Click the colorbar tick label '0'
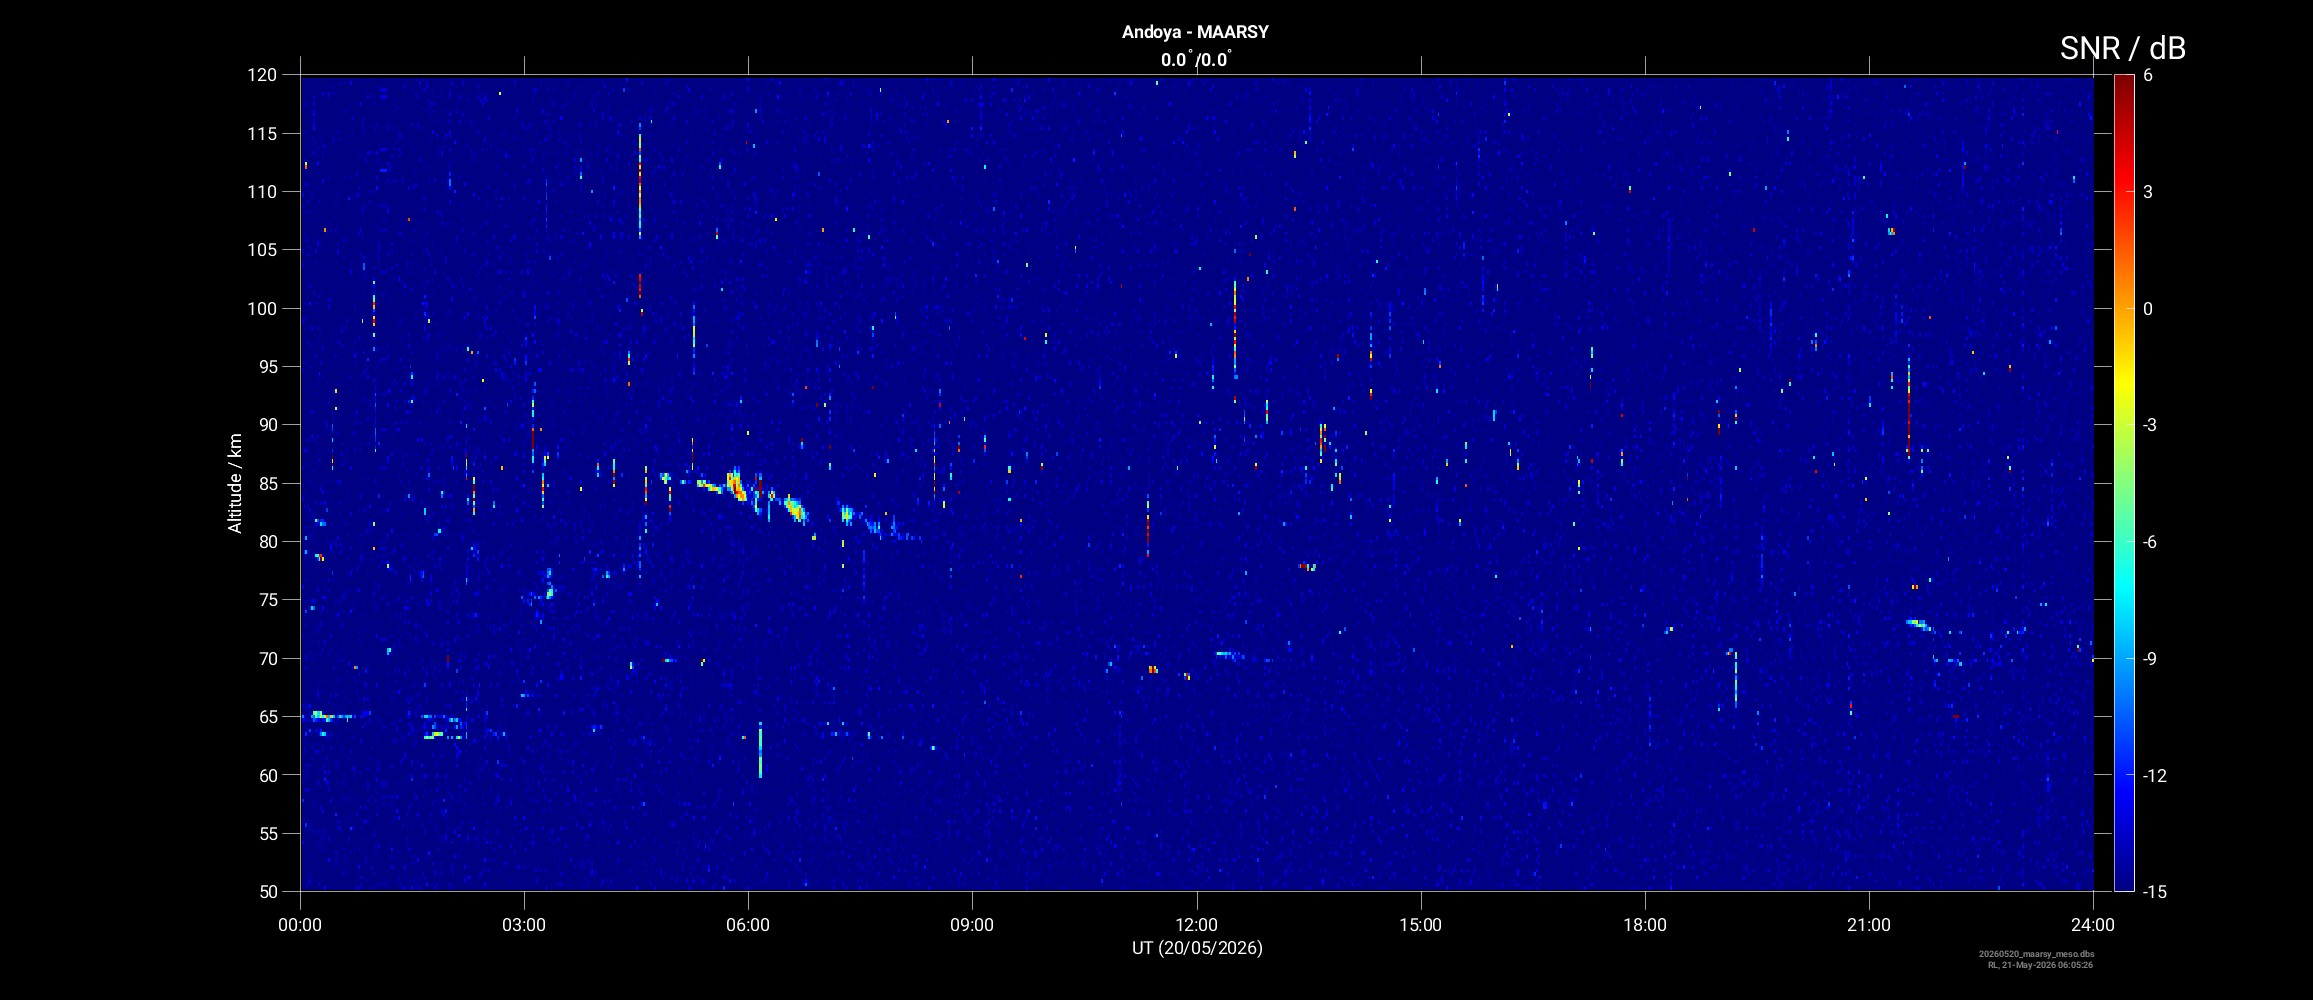2313x1000 pixels. tap(2148, 309)
